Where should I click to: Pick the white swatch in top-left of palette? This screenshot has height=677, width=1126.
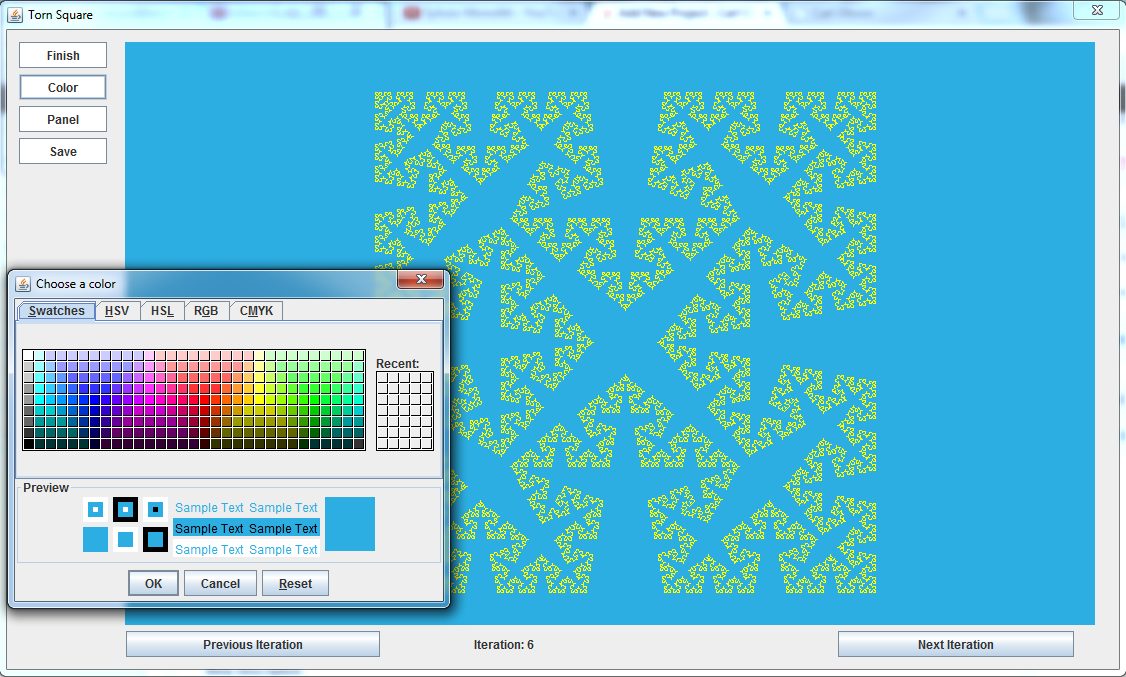pos(29,355)
